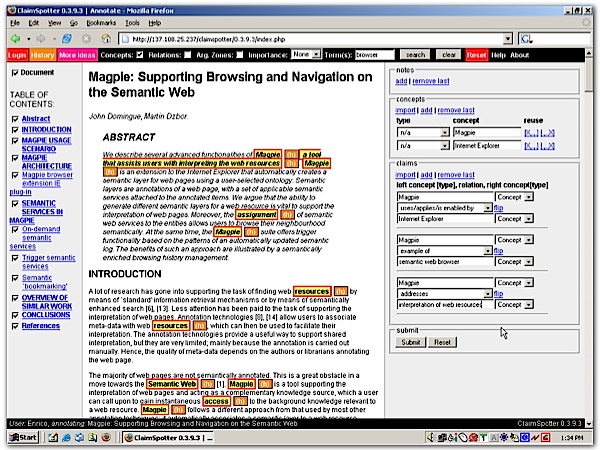
Task: Uncheck the Concepts checkbox
Action: (140, 55)
